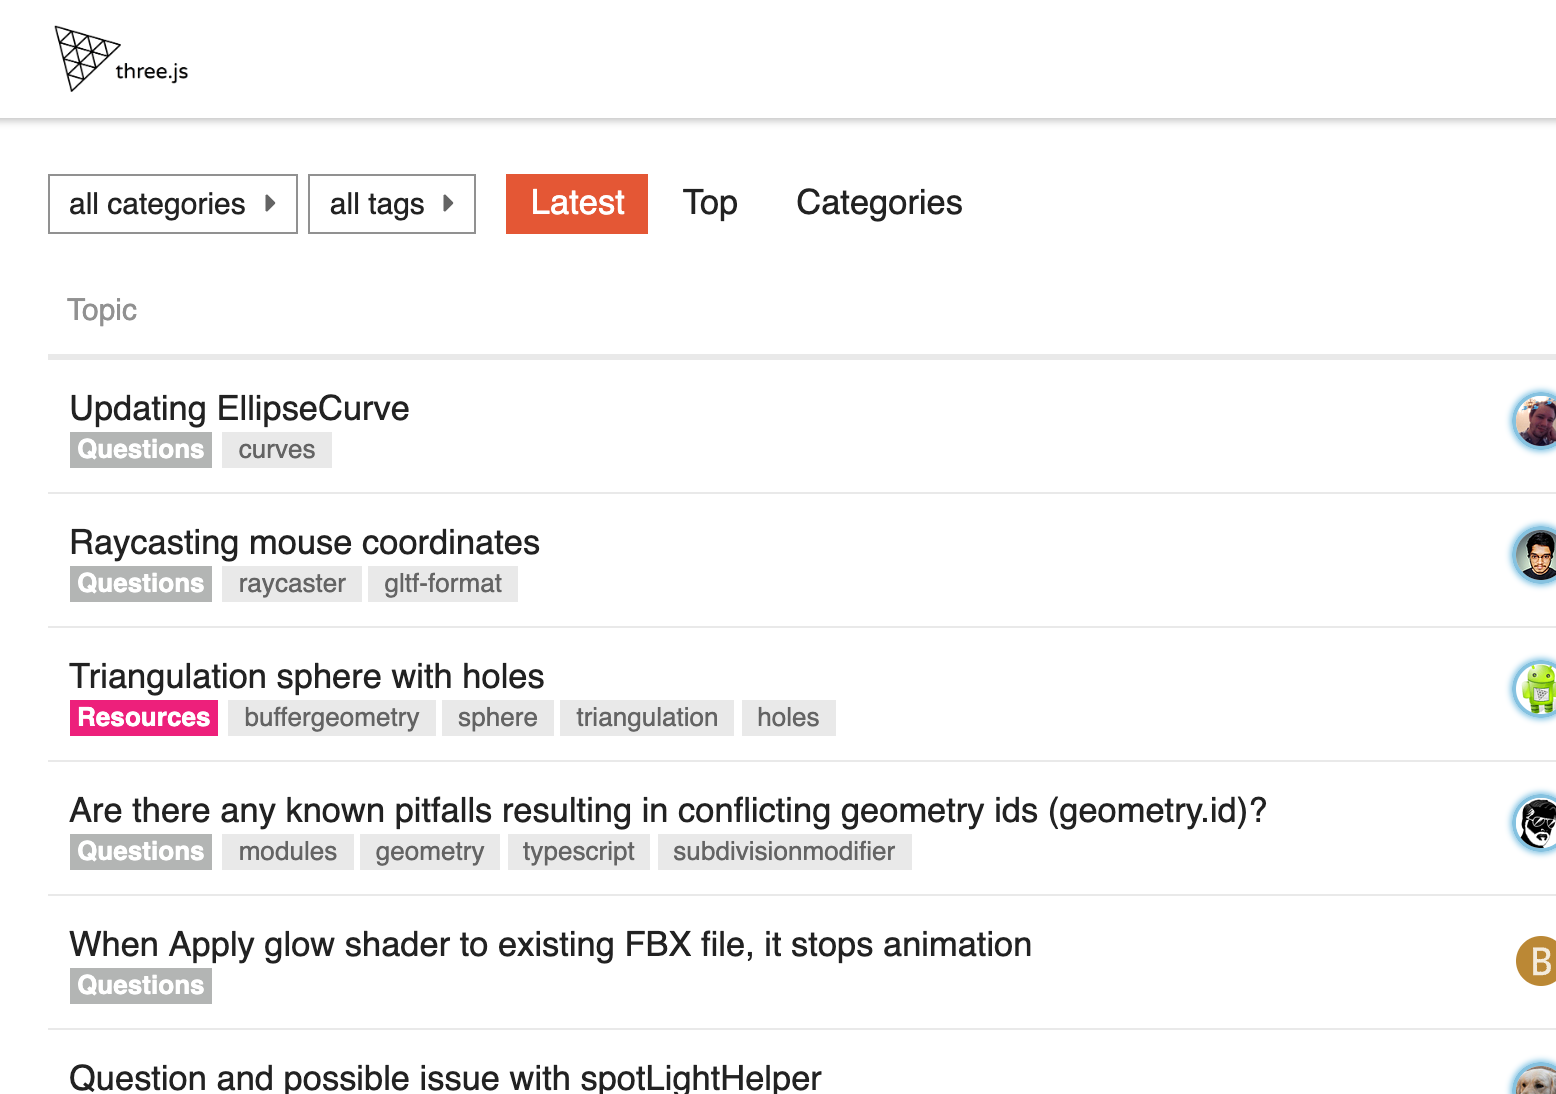Click the subdivisionmodifier tag
Viewport: 1556px width, 1094px height.
pyautogui.click(x=784, y=852)
